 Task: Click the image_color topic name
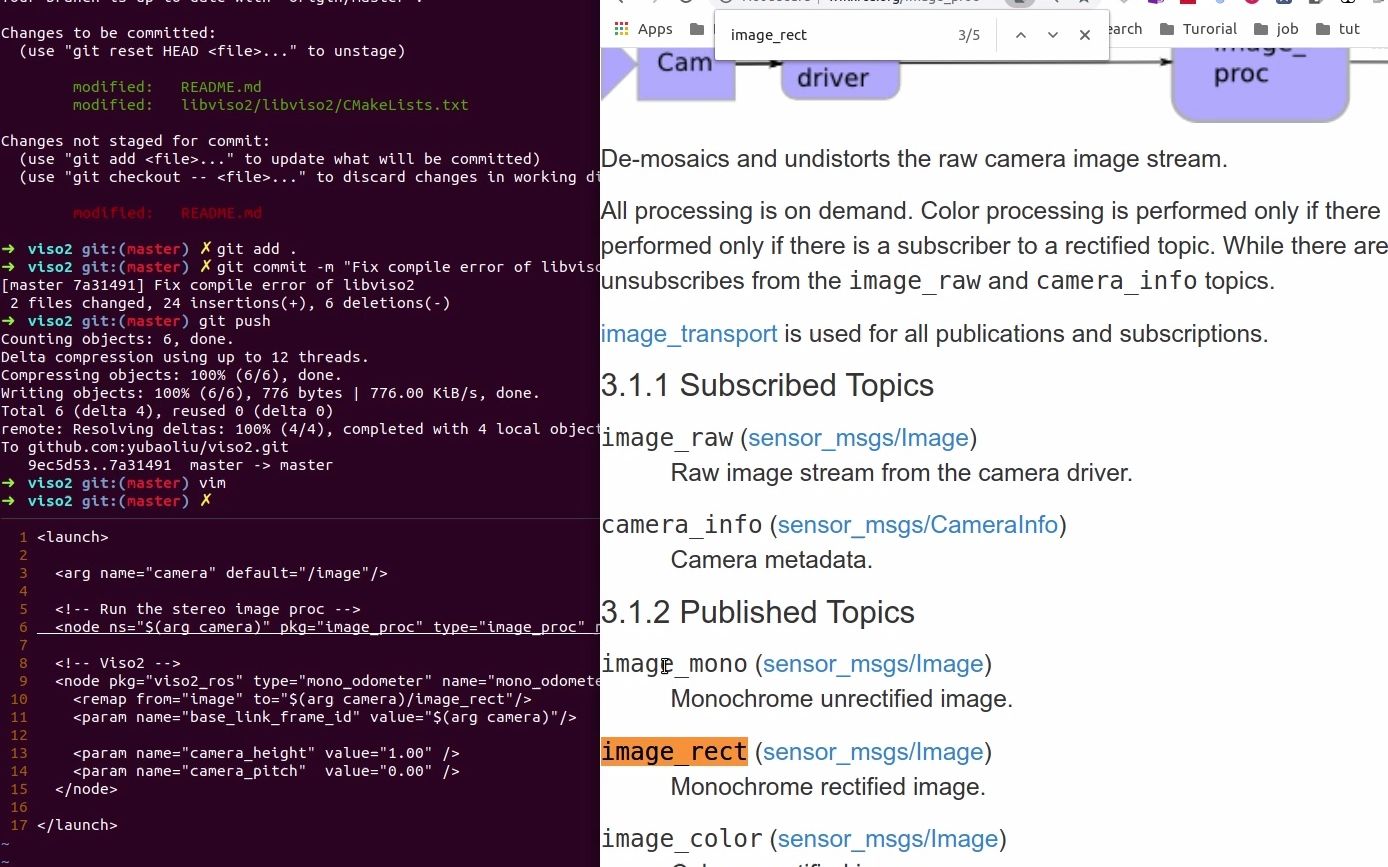pyautogui.click(x=682, y=839)
